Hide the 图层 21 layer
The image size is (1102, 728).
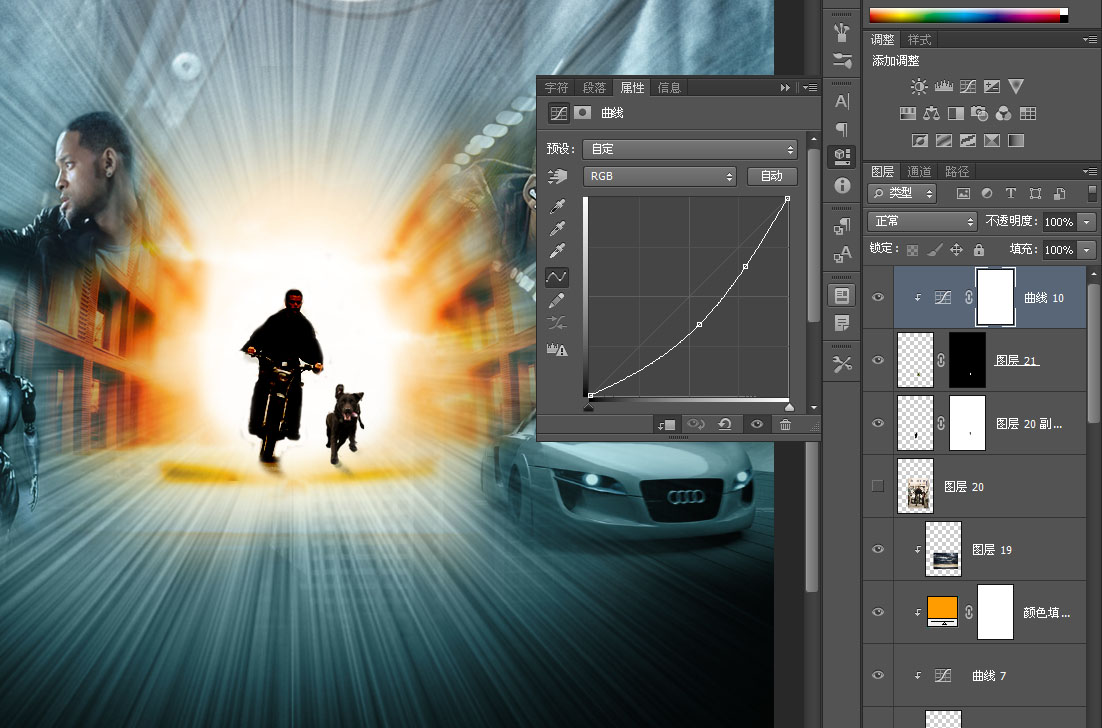coord(878,360)
